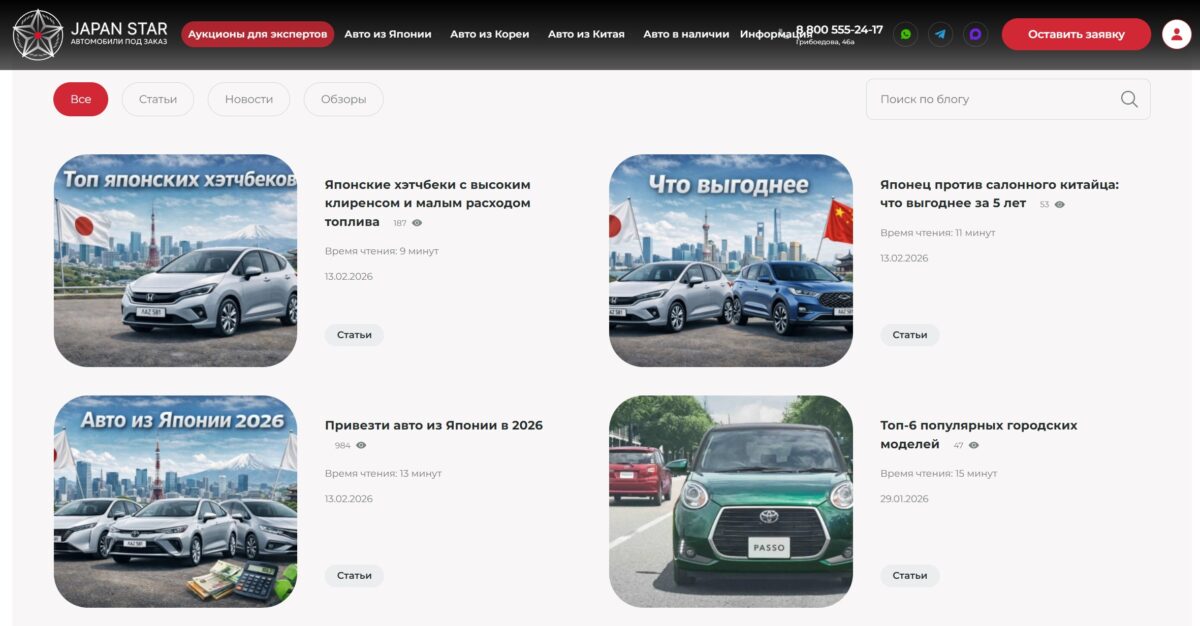The height and width of the screenshot is (626, 1200).
Task: Click the Japan Star logo
Action: point(90,34)
